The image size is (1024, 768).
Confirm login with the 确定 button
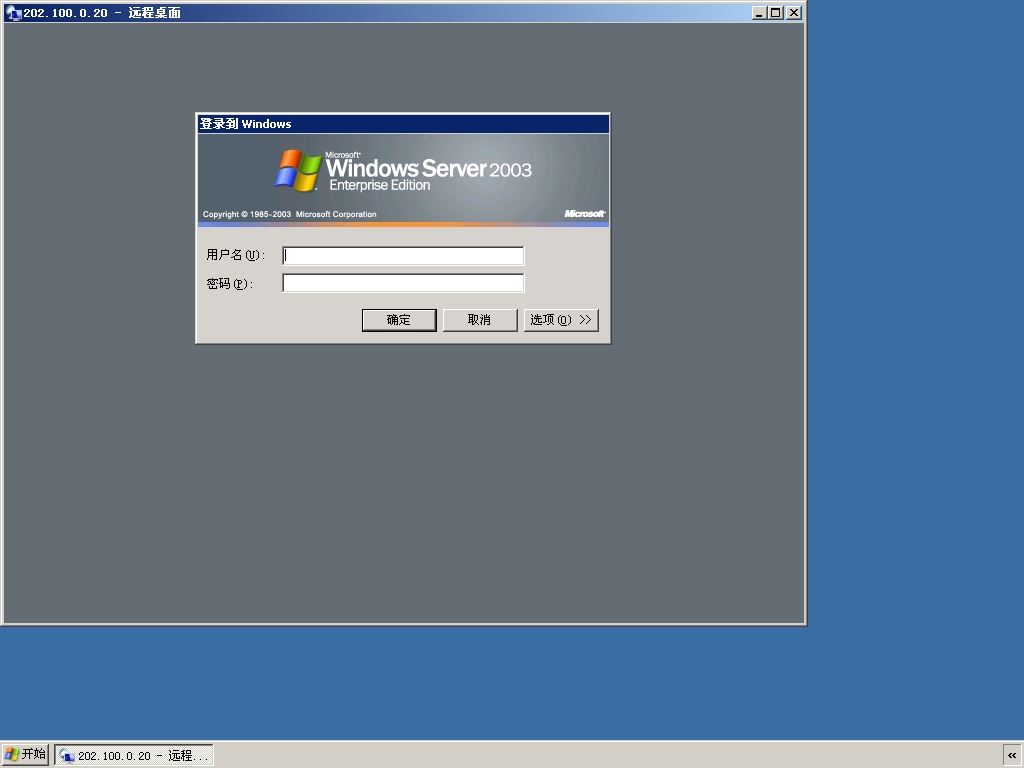[399, 320]
